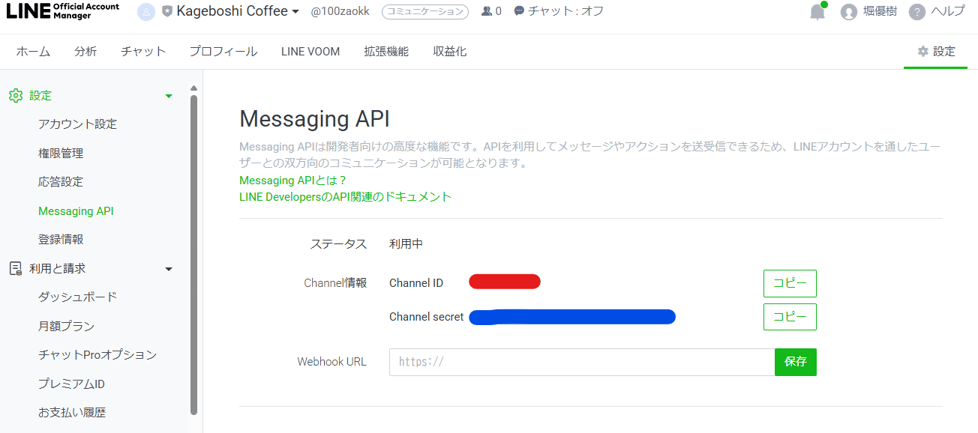Click the sidebar vertical scrollbar

194,255
